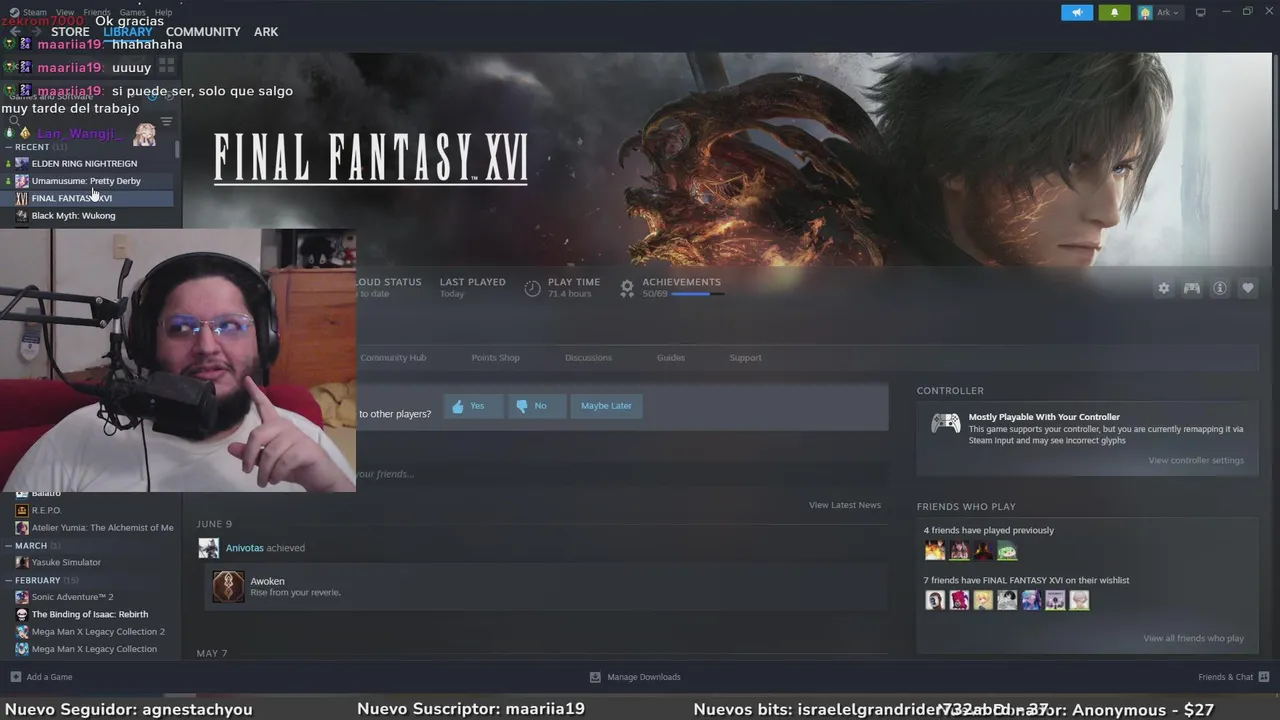This screenshot has height=720, width=1280.
Task: Click the achievements progress bar 50/69
Action: coord(697,294)
